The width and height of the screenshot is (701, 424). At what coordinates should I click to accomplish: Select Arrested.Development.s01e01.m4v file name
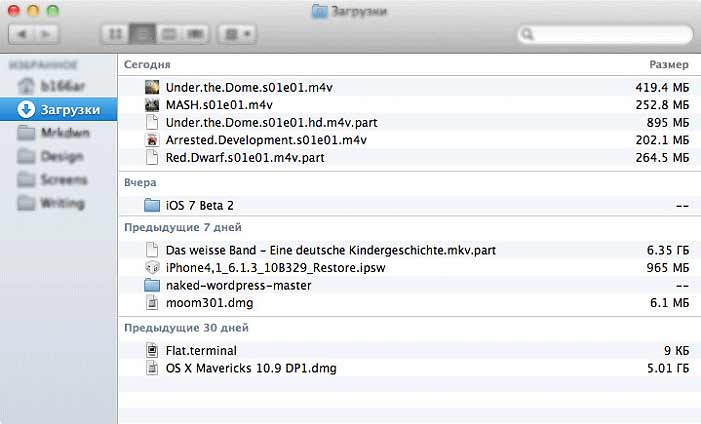(x=266, y=140)
